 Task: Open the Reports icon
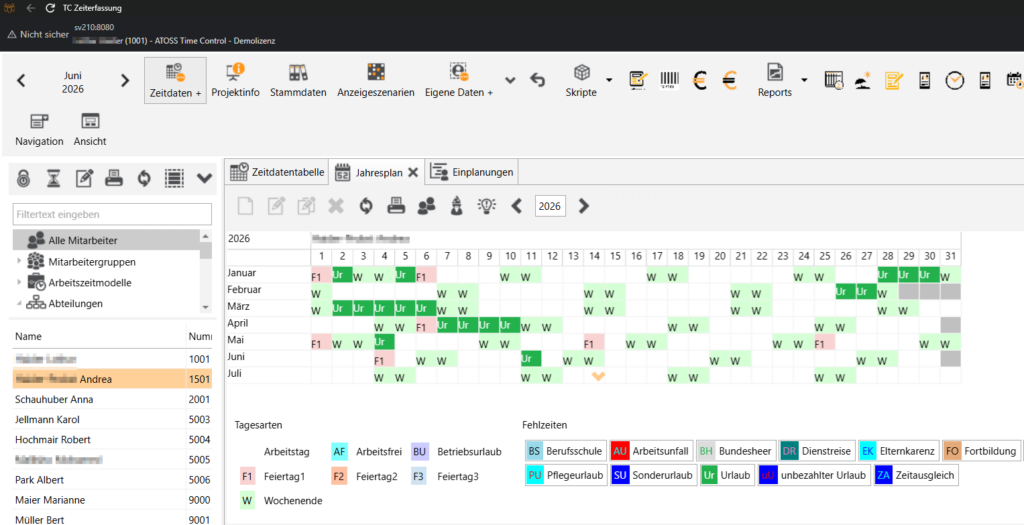point(775,80)
